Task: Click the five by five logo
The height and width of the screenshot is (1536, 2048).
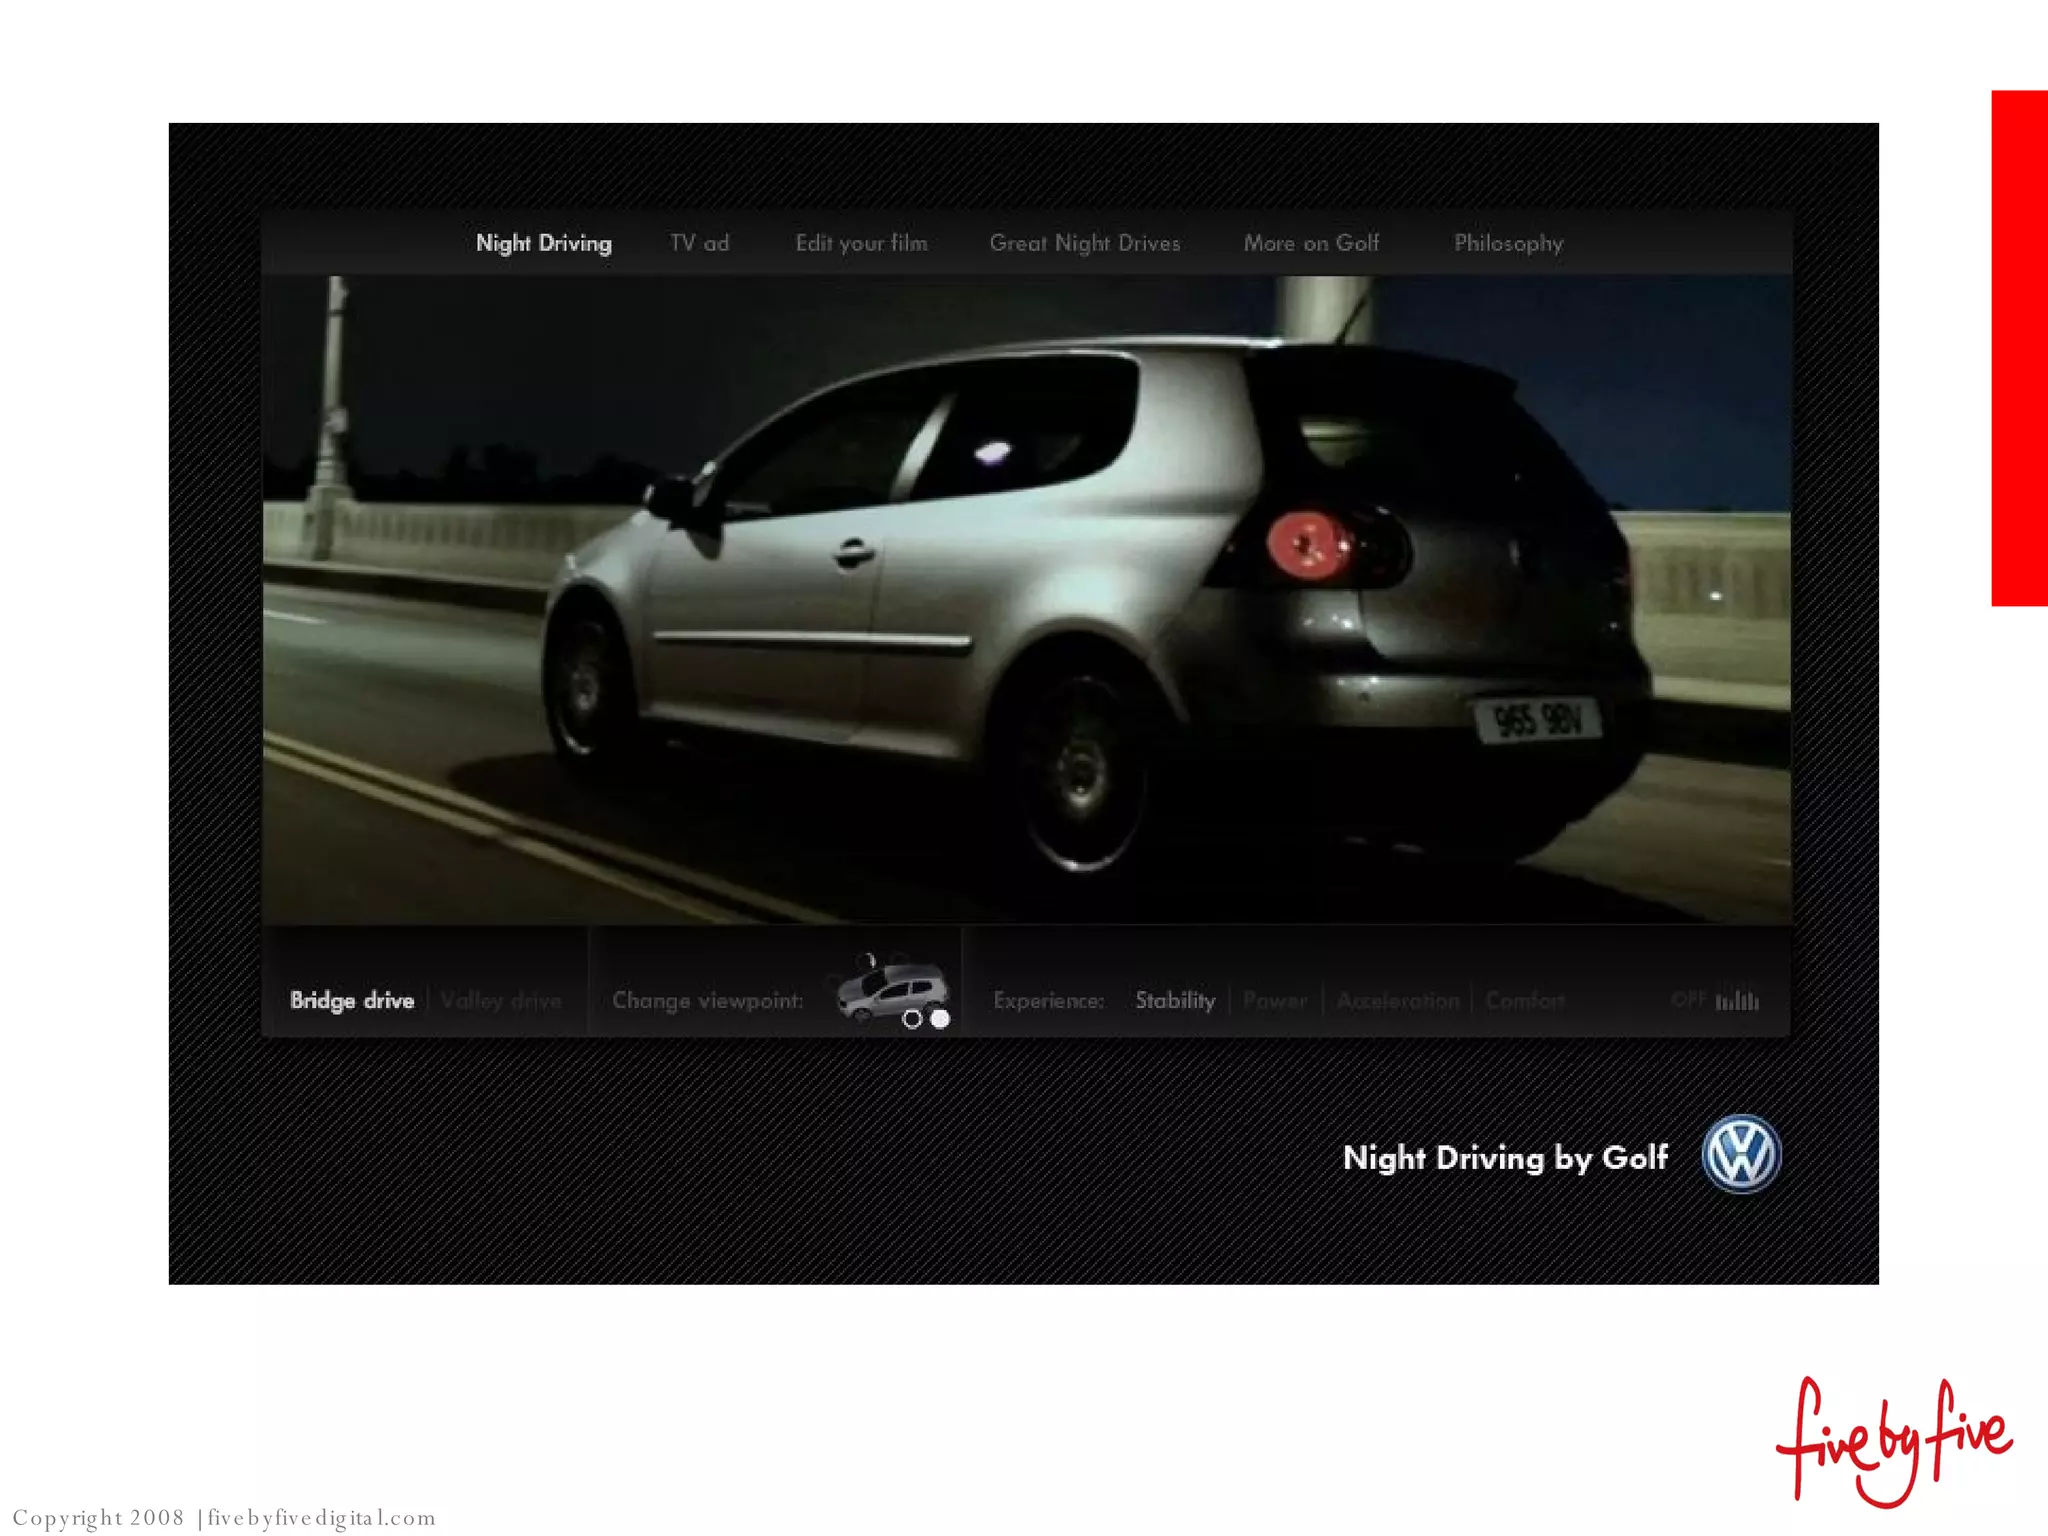Action: click(1894, 1442)
